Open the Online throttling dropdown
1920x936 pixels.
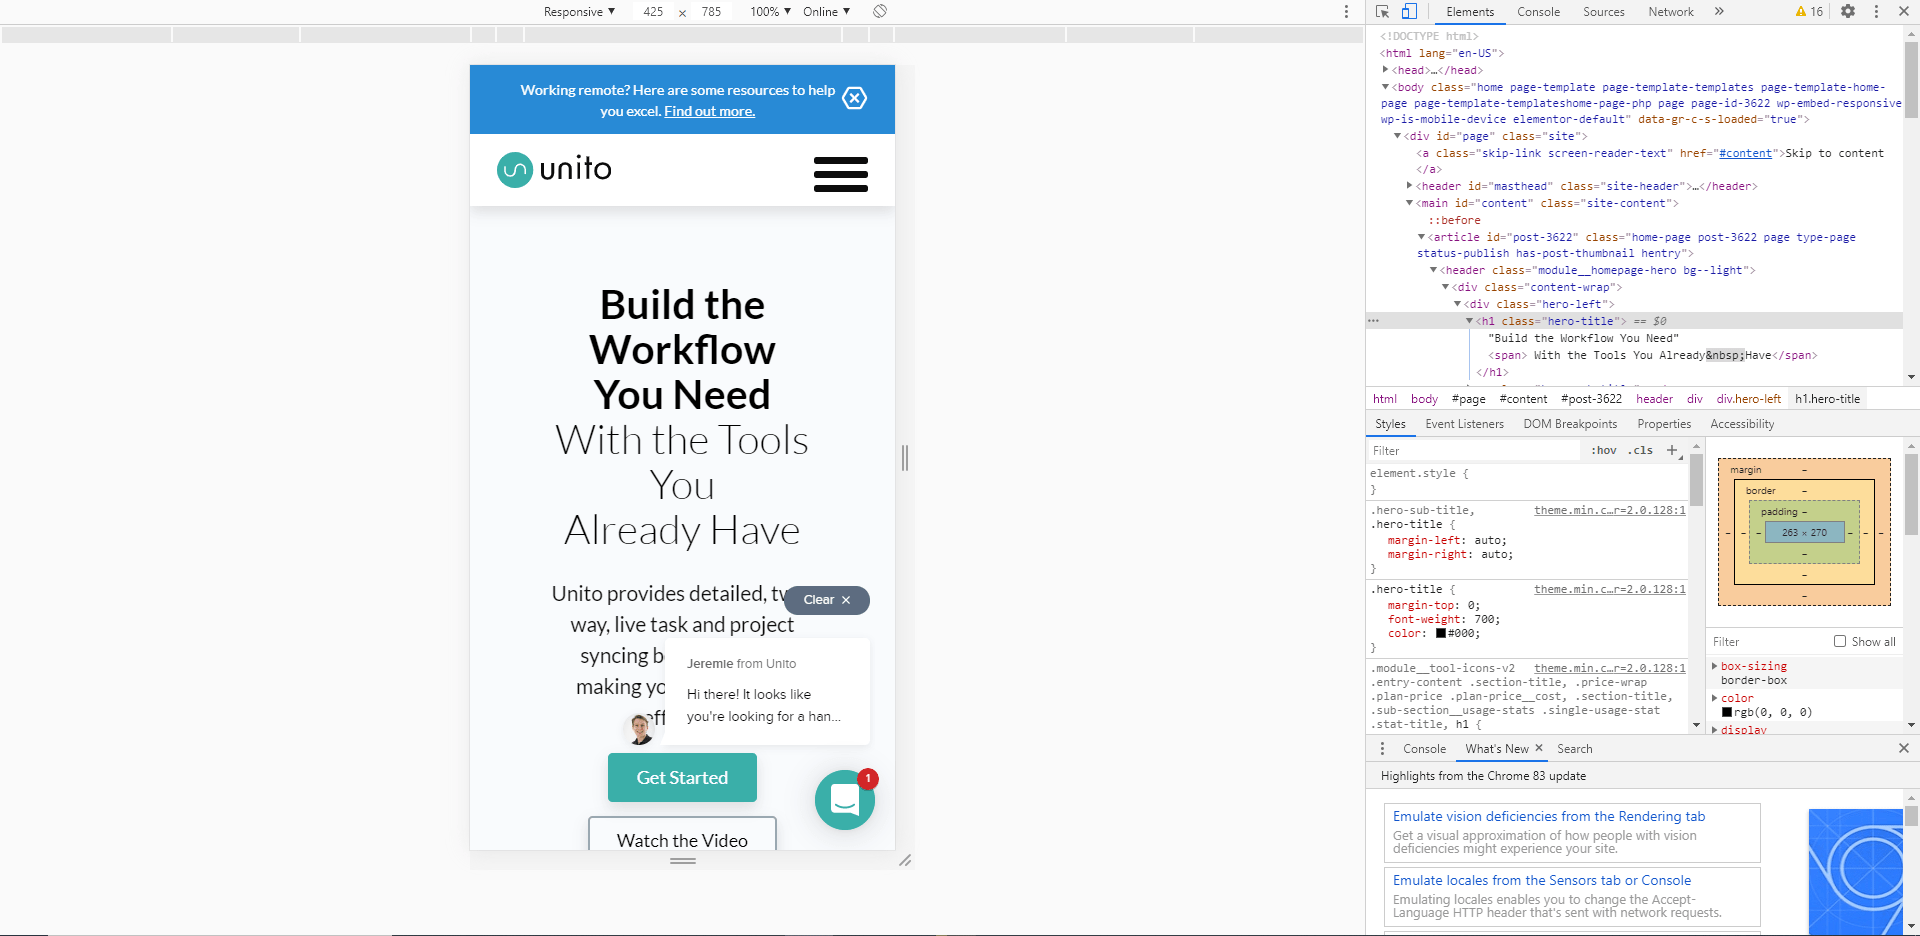(826, 11)
